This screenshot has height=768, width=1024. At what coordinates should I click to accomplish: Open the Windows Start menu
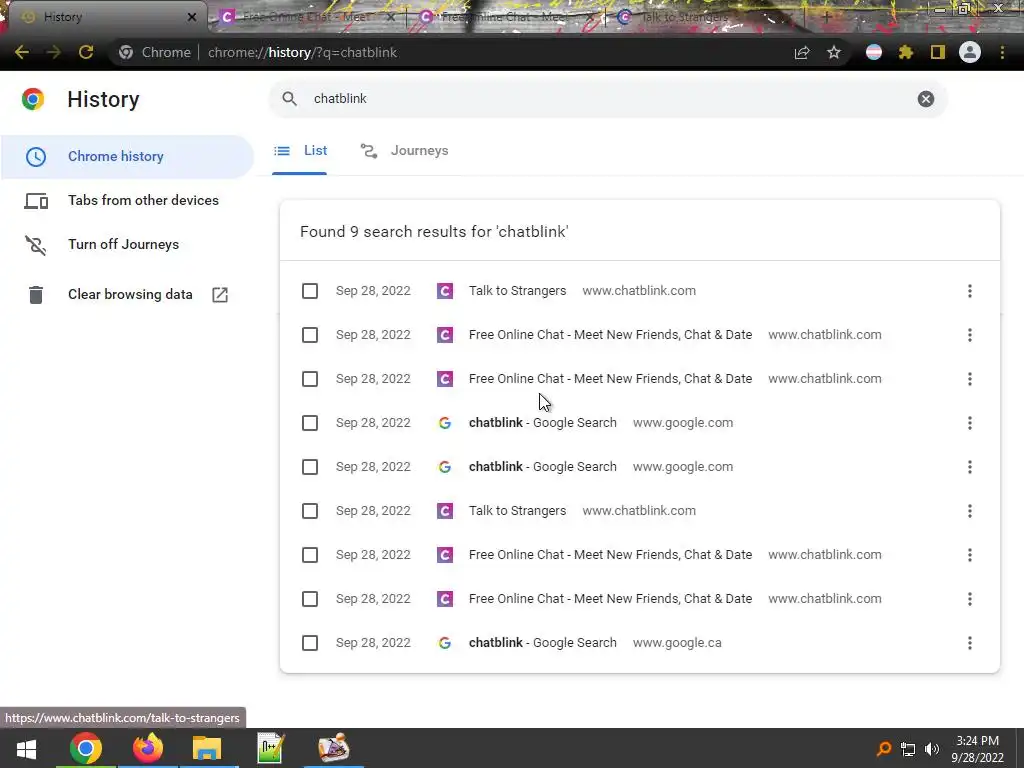(x=26, y=748)
